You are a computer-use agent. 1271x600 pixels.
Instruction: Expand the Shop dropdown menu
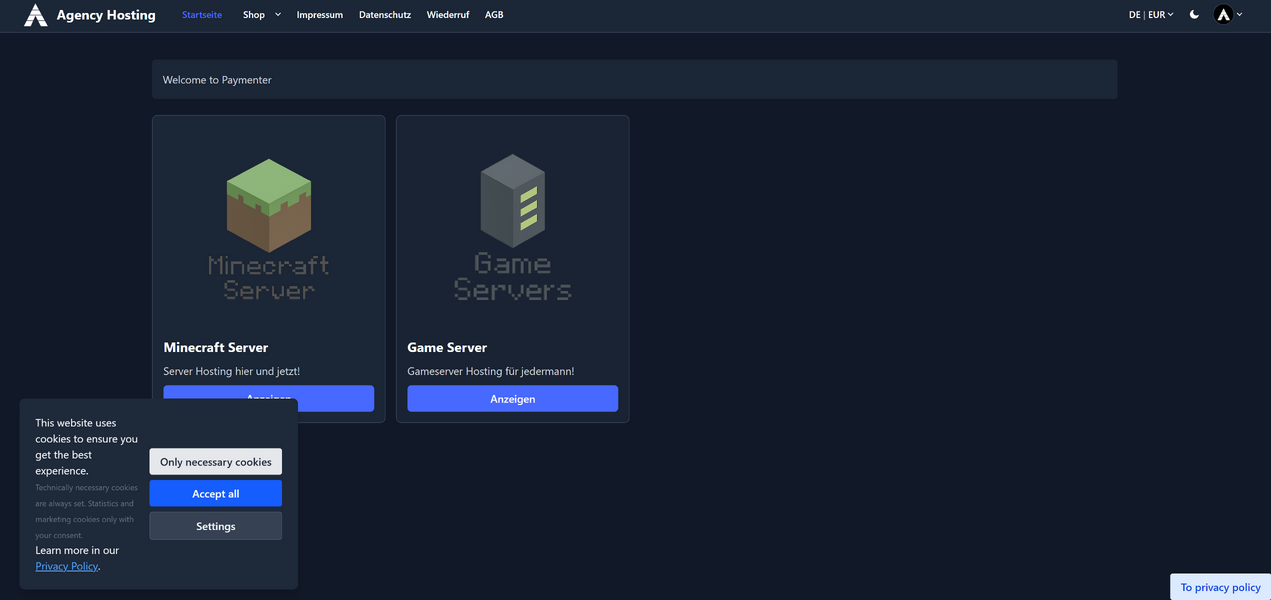[x=262, y=15]
